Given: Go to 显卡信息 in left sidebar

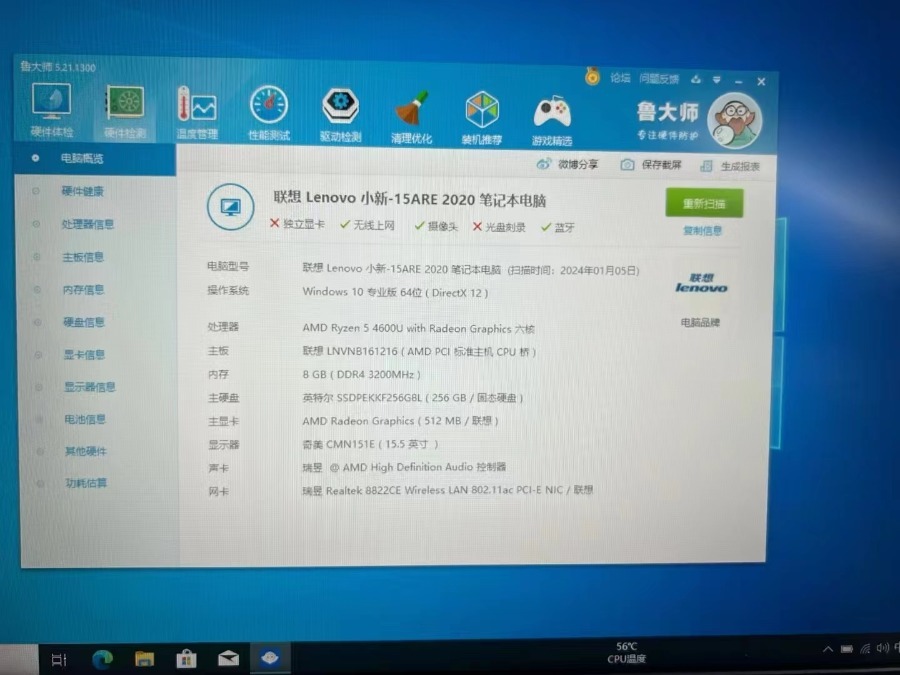Looking at the screenshot, I should (x=85, y=354).
